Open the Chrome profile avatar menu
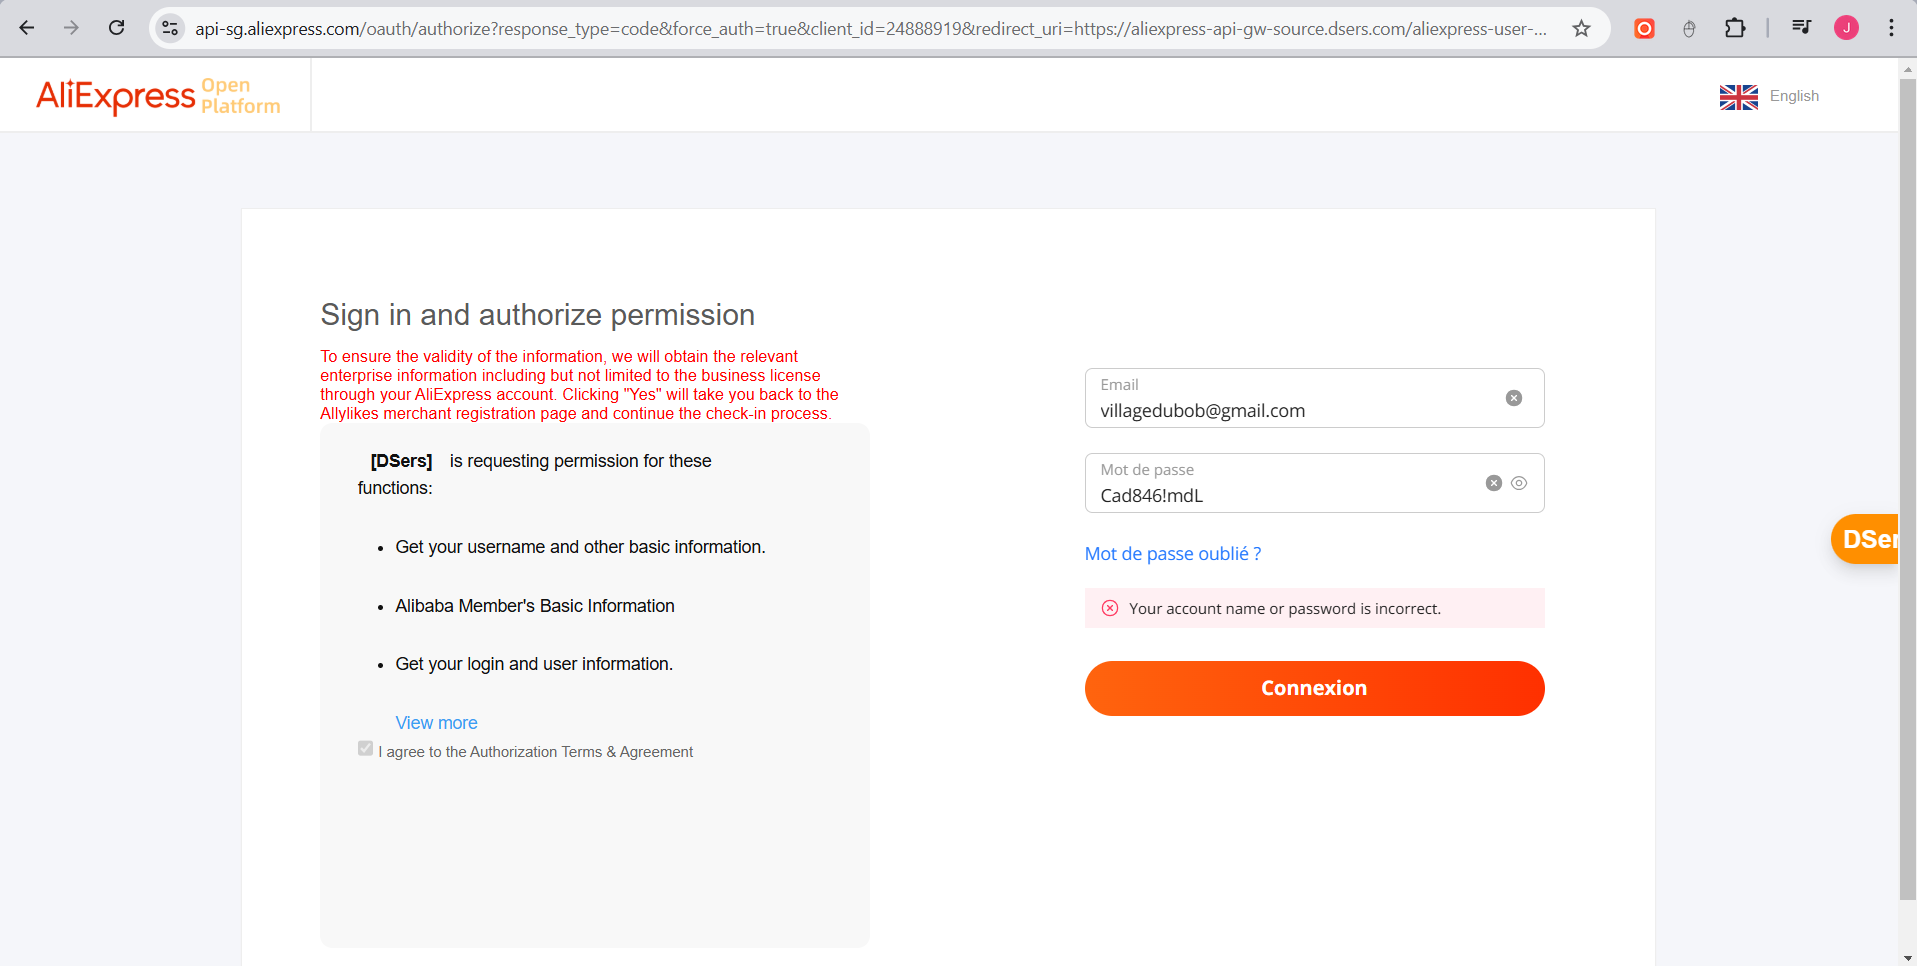This screenshot has width=1917, height=966. pyautogui.click(x=1846, y=28)
